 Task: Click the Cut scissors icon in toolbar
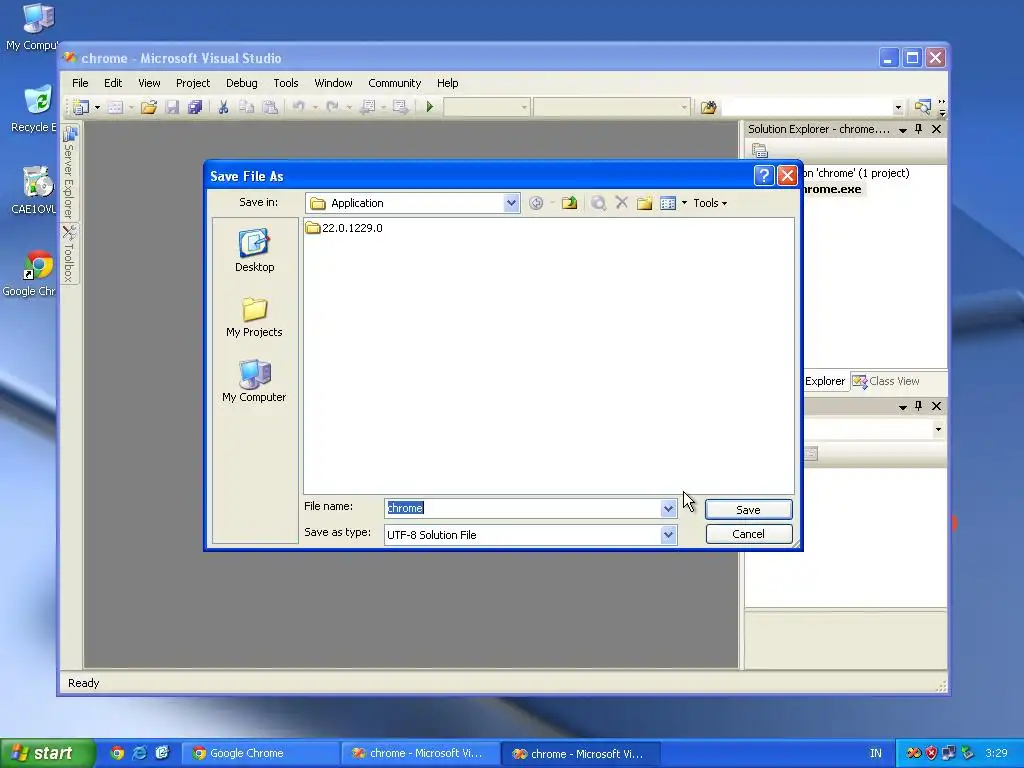pyautogui.click(x=223, y=107)
